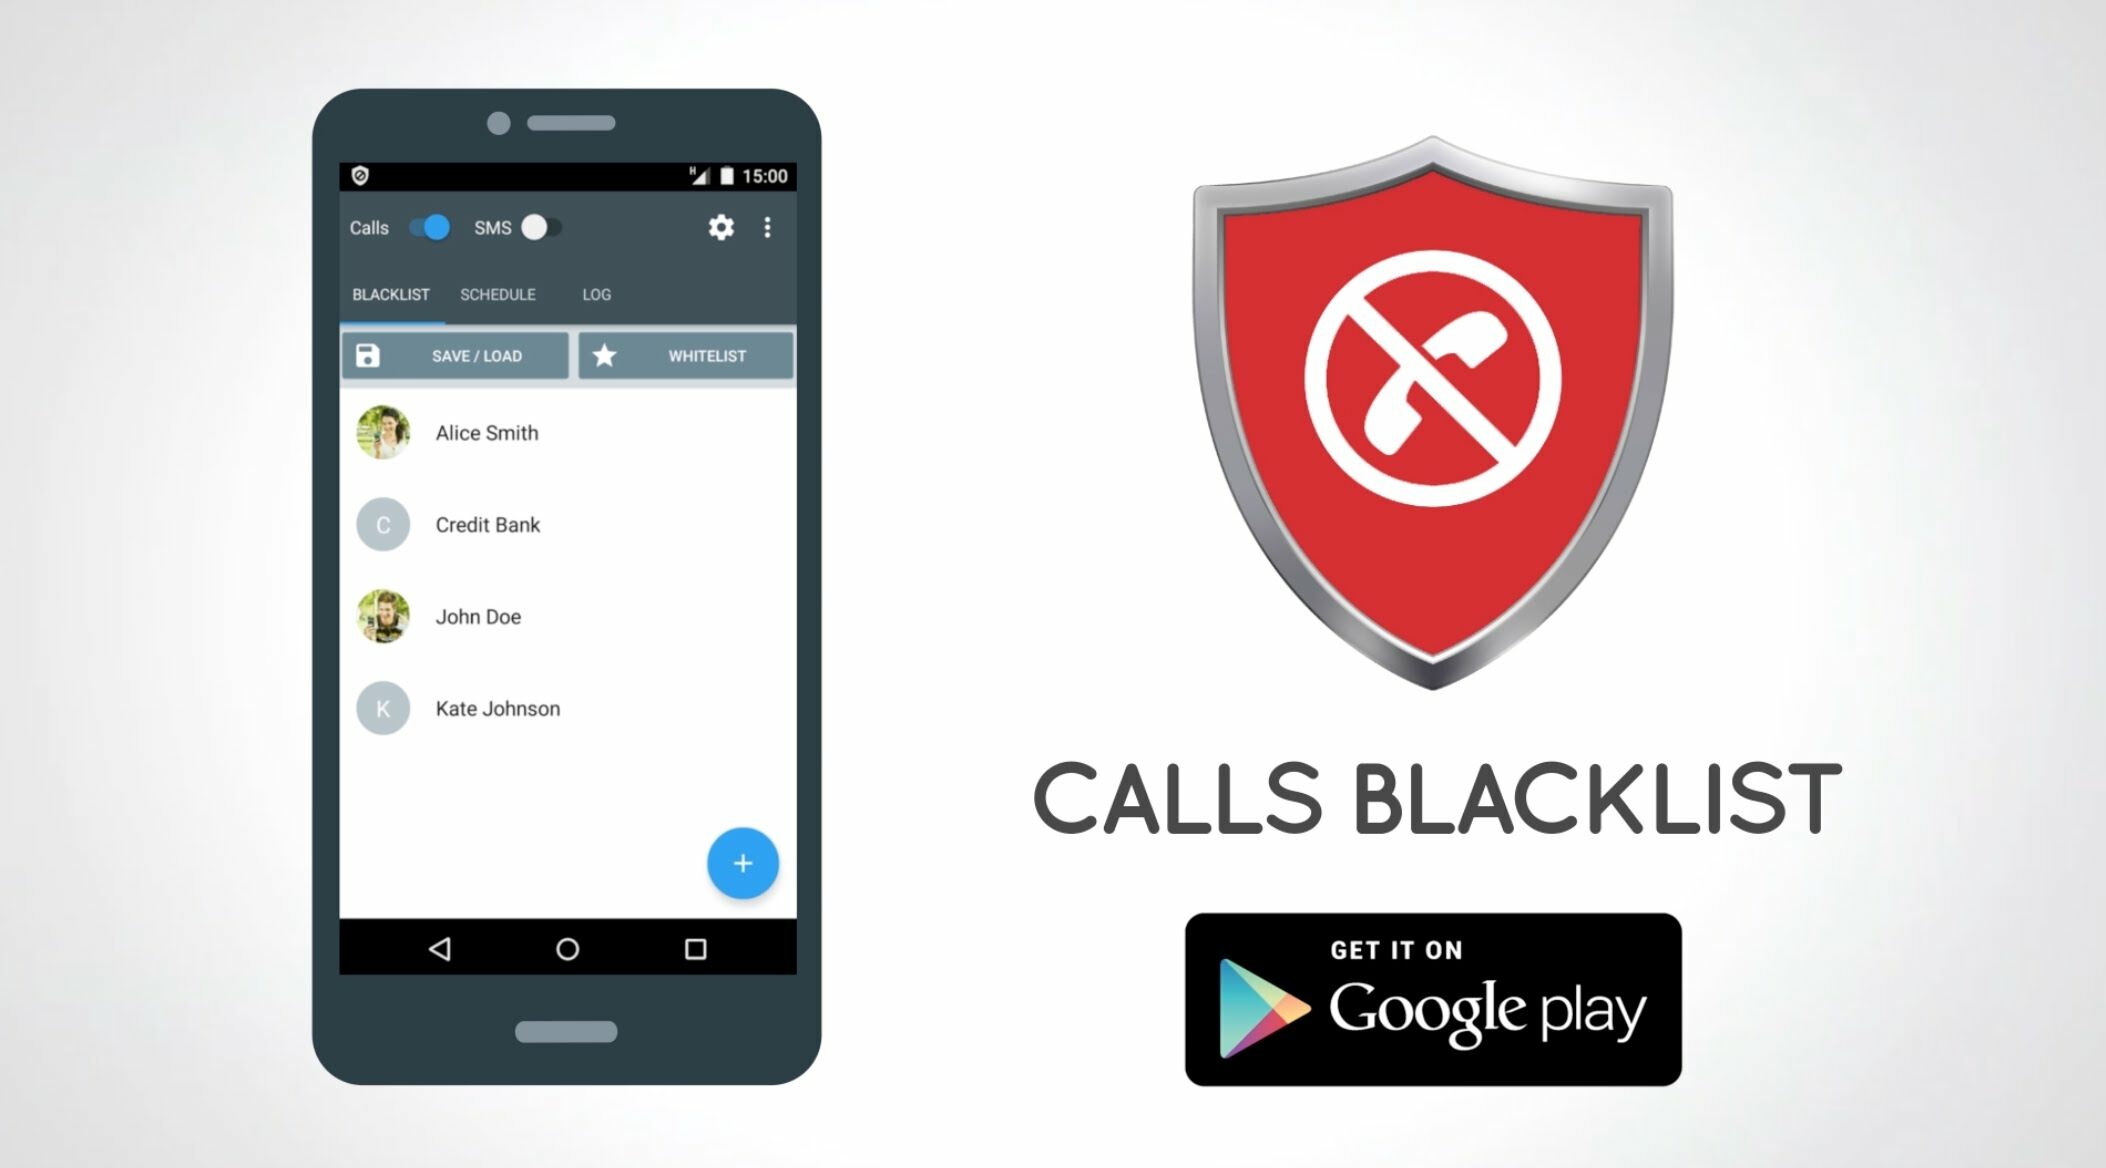Tap the WHITELIST button
2106x1168 pixels.
[x=686, y=355]
